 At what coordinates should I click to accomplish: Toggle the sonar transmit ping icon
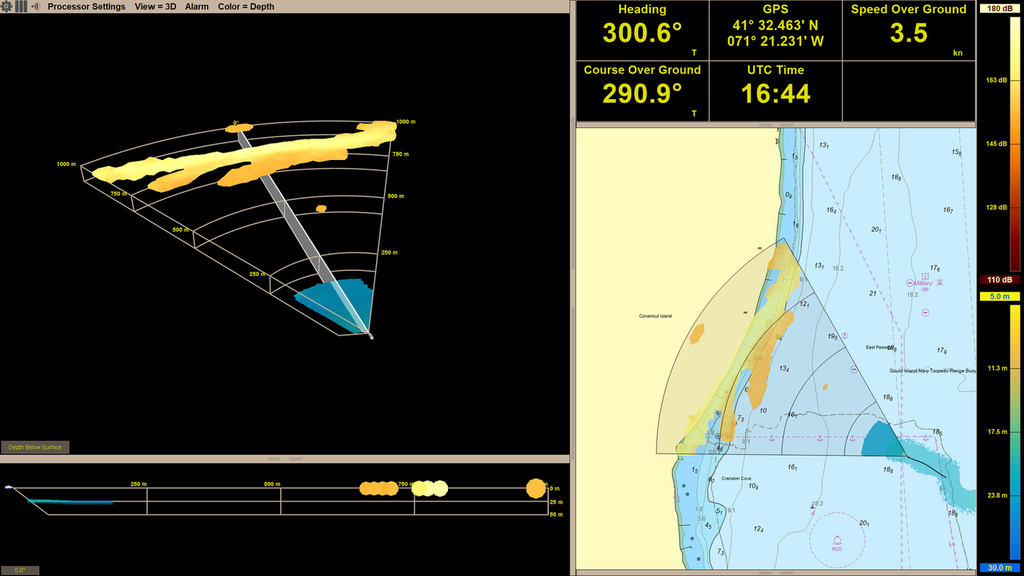[35, 7]
